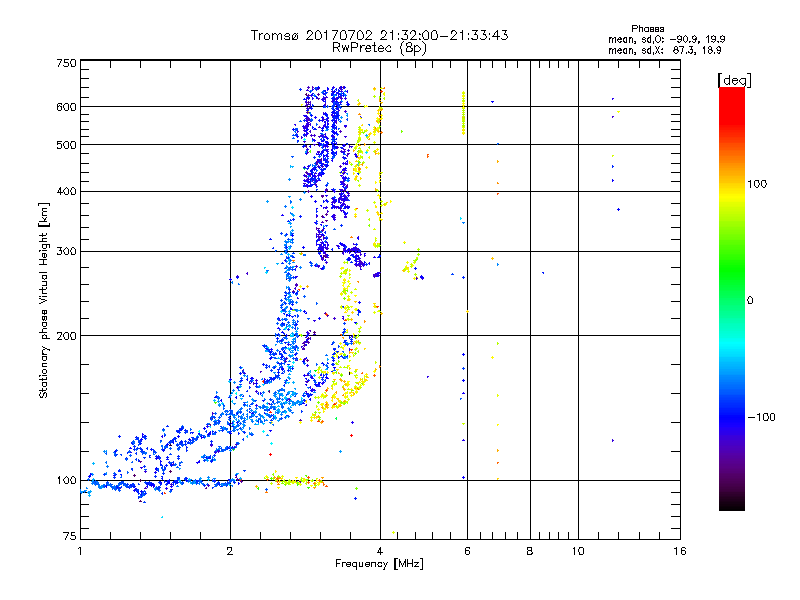
Task: Click the x-axis tick label '4'
Action: click(x=380, y=551)
